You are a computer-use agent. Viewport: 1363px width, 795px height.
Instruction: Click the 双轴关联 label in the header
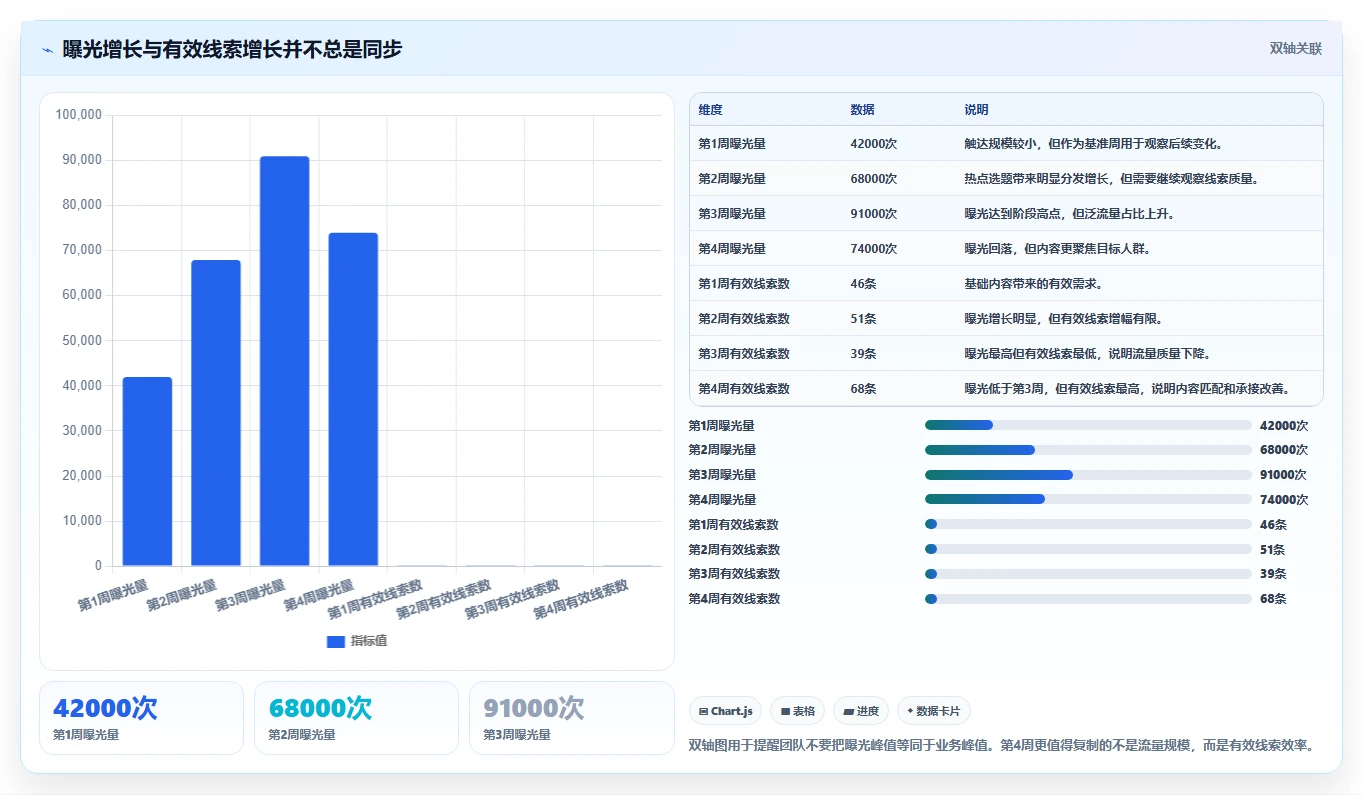[x=1296, y=48]
